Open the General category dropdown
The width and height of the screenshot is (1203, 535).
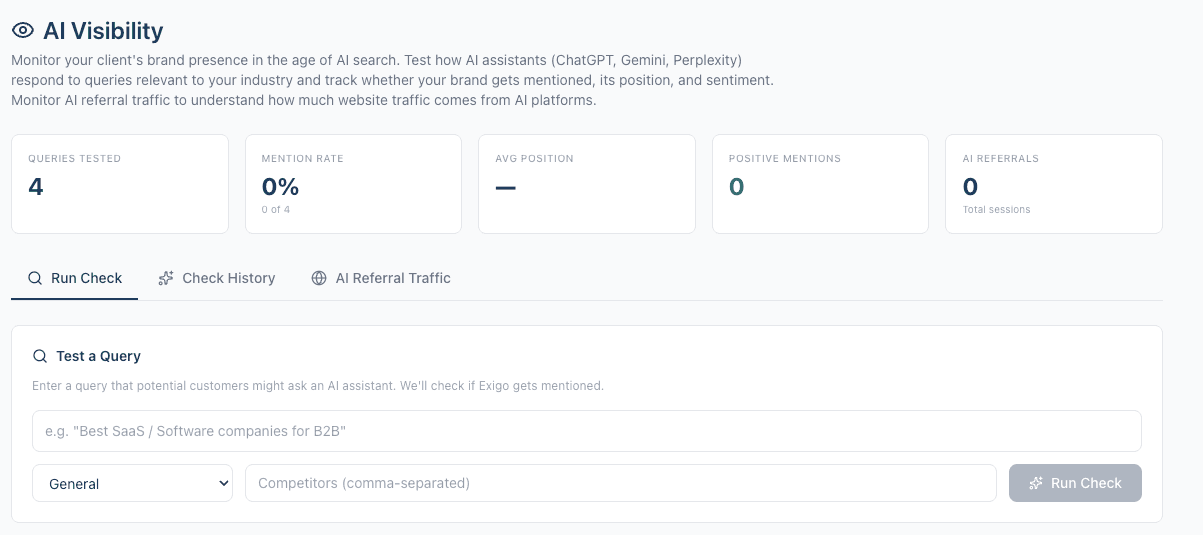click(x=132, y=483)
